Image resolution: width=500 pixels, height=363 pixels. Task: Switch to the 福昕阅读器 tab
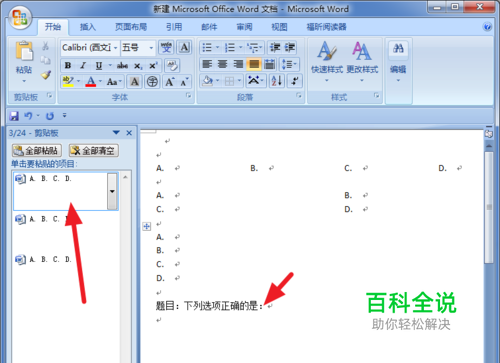(326, 27)
